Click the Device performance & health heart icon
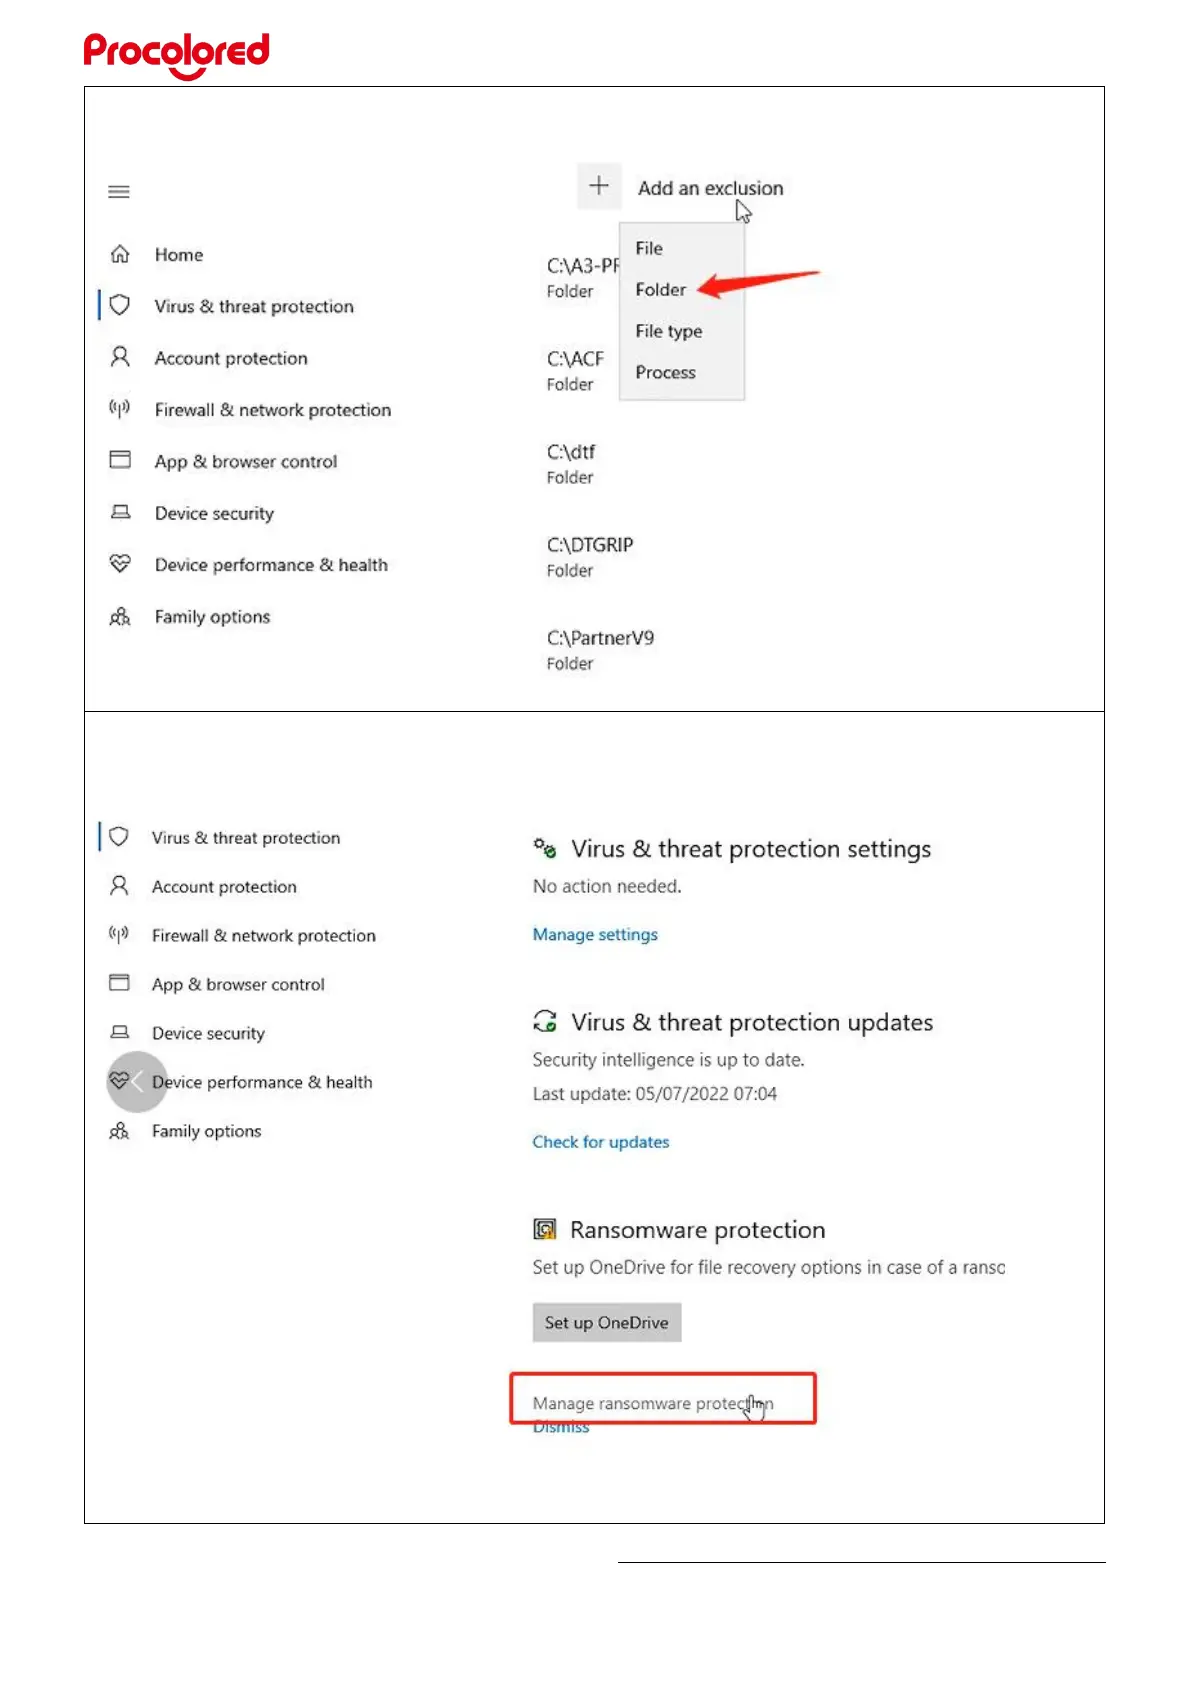This screenshot has width=1191, height=1684. [x=120, y=564]
